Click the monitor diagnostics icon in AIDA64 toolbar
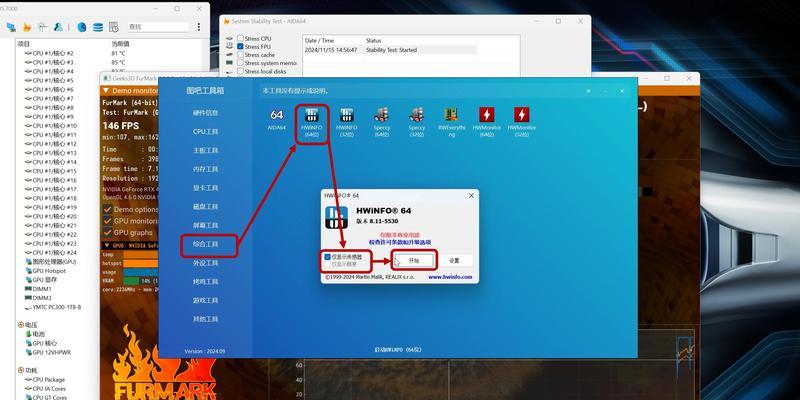Viewport: 800px width, 400px height. tap(42, 27)
